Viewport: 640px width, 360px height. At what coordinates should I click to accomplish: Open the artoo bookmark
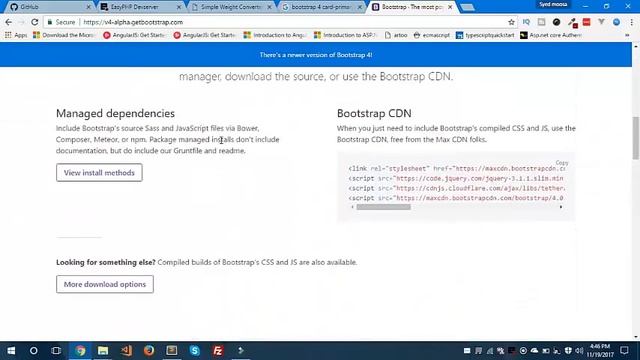point(396,35)
